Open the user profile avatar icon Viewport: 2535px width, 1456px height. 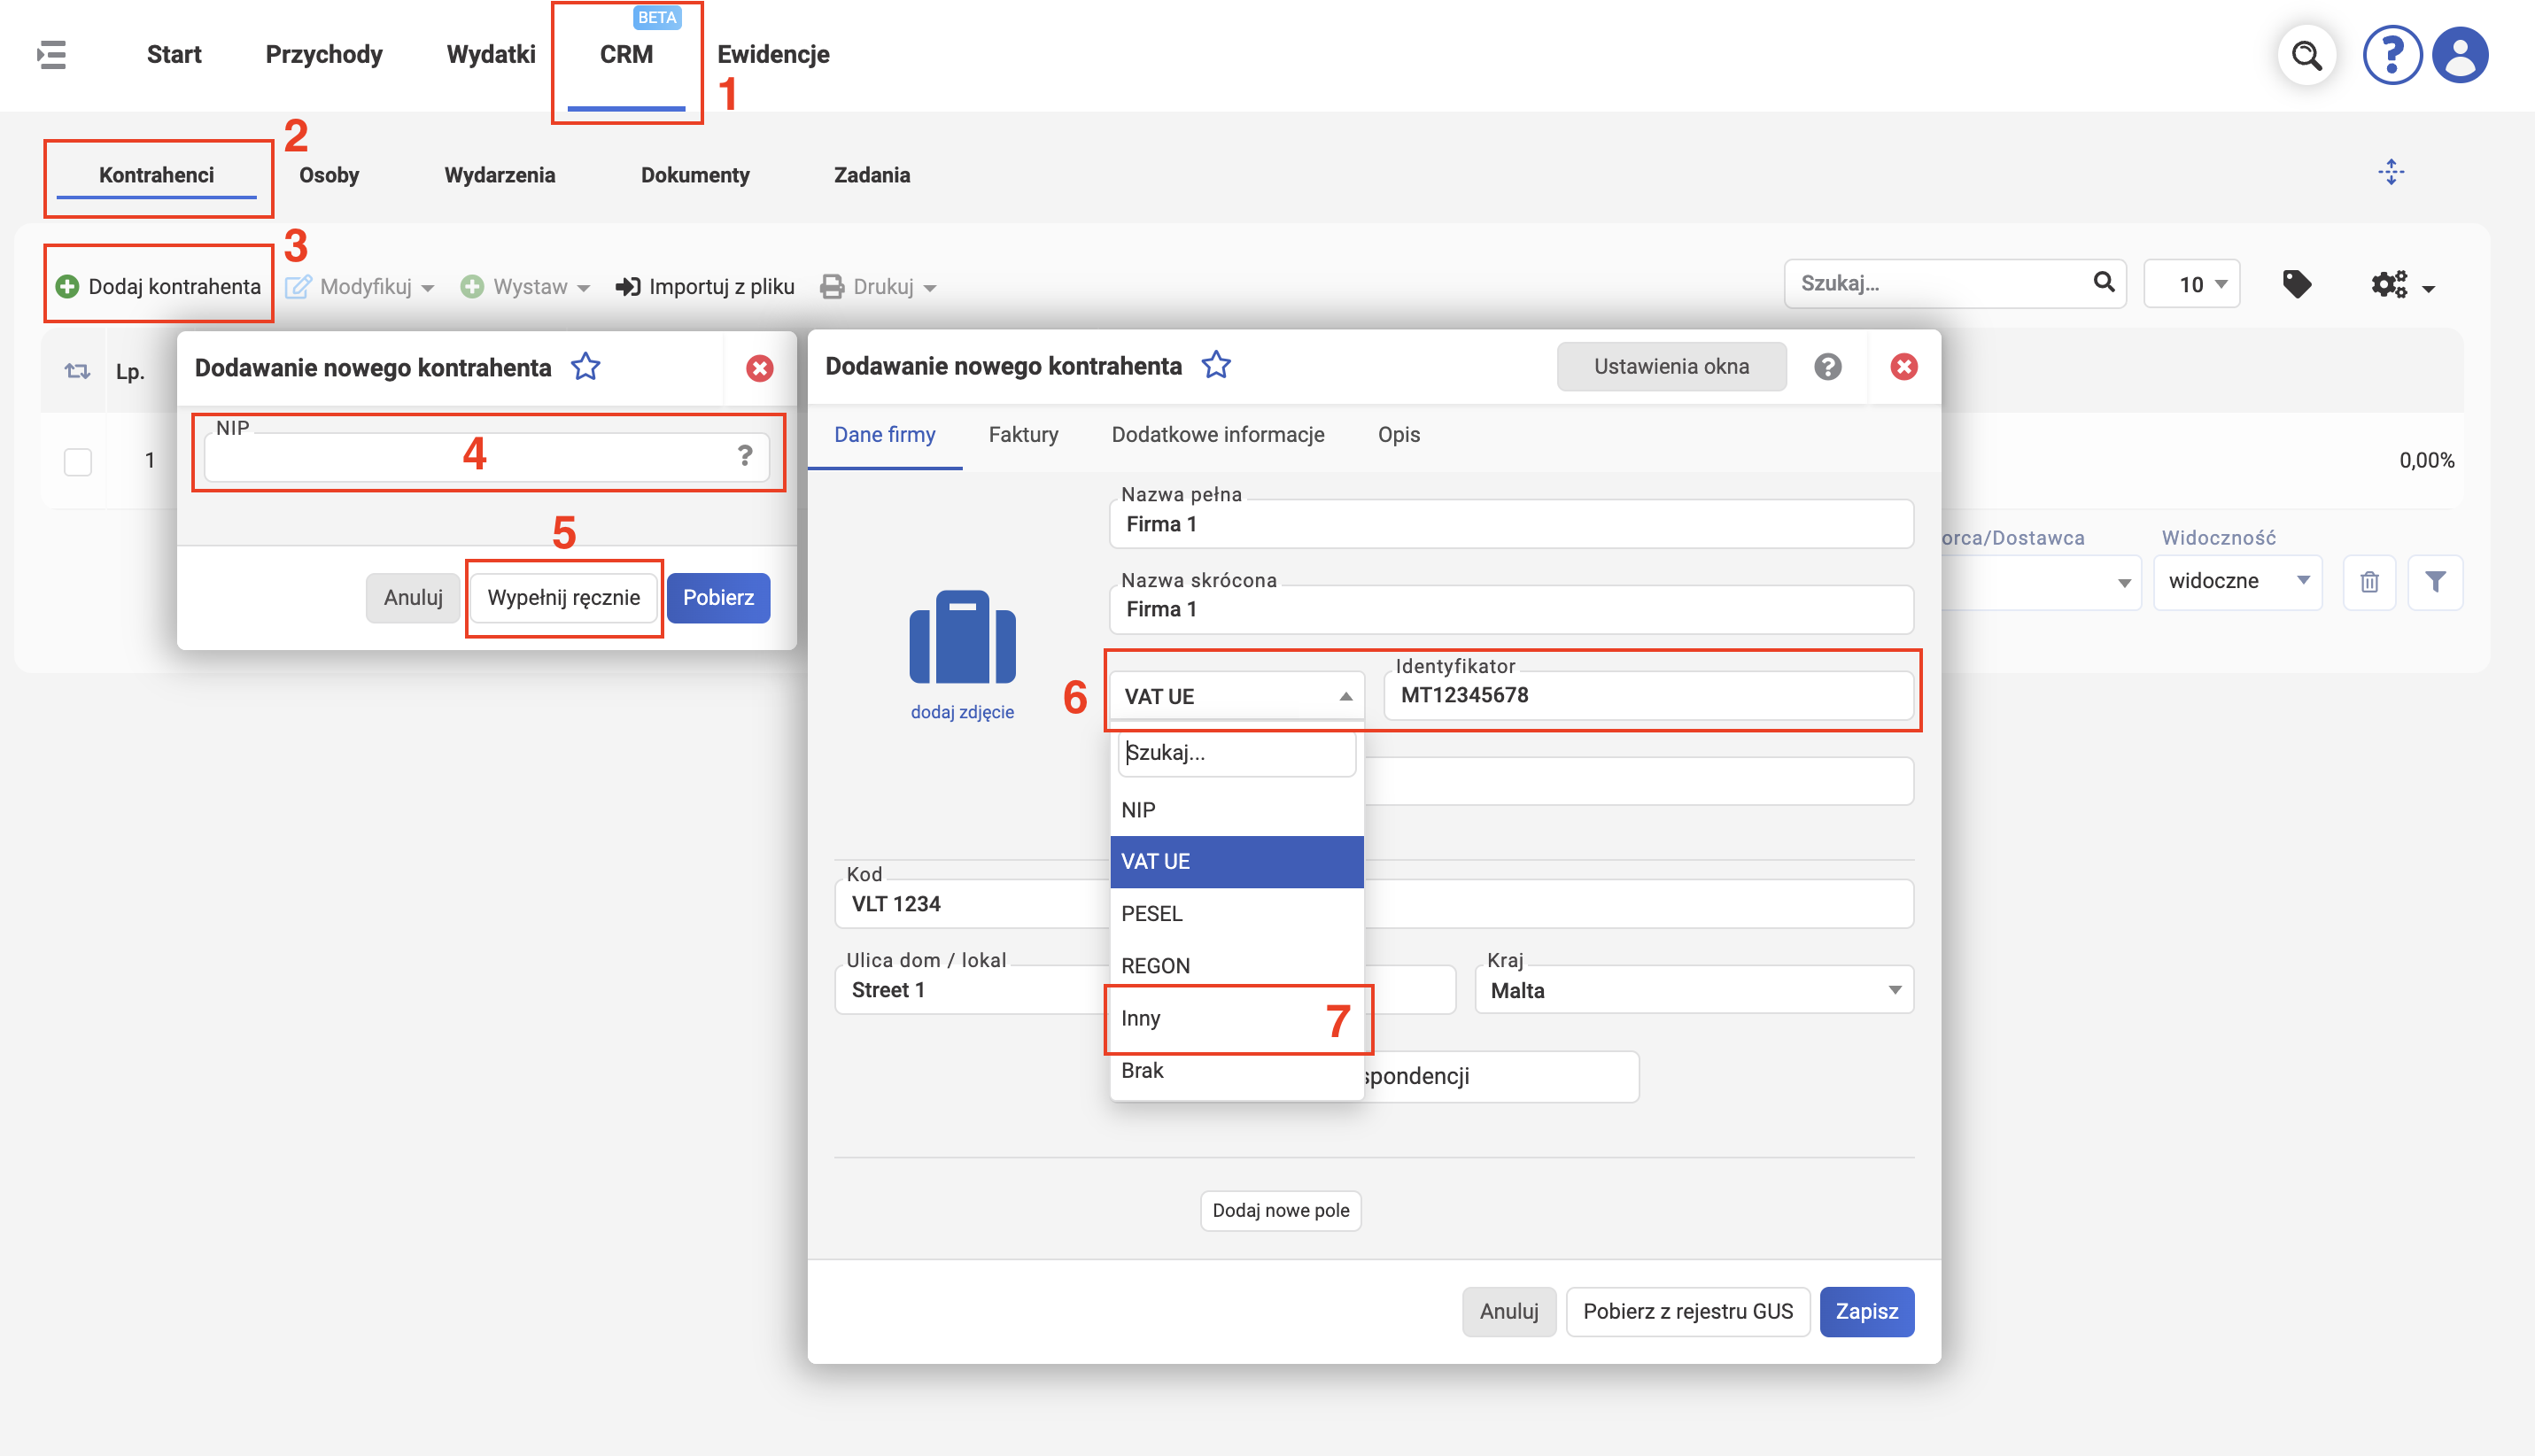(x=2459, y=55)
